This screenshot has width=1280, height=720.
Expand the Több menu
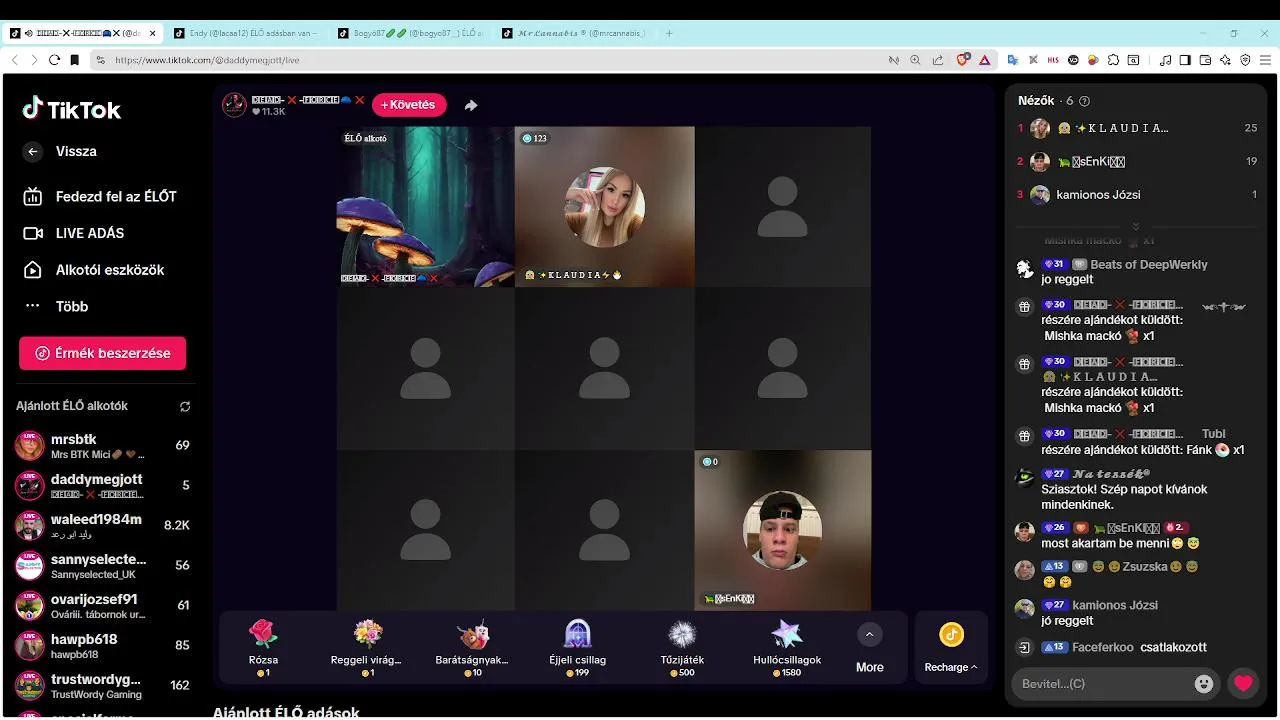56,307
